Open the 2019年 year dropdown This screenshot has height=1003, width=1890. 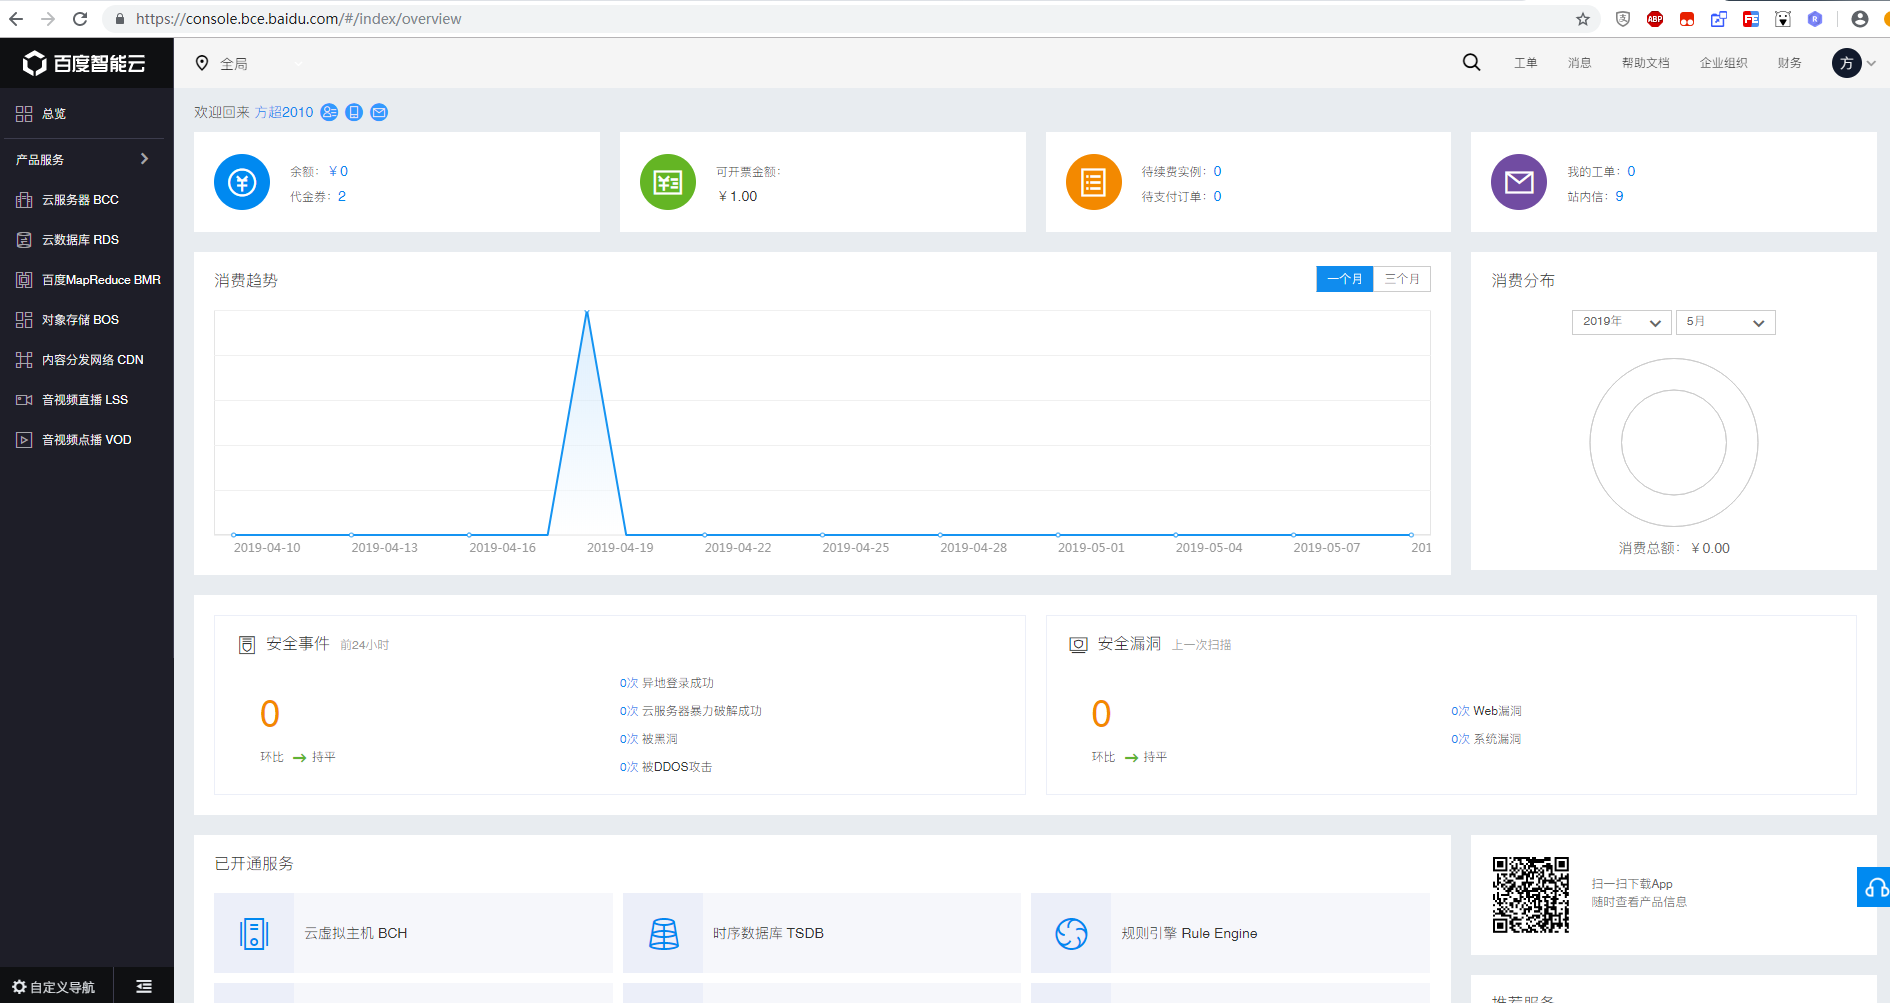pyautogui.click(x=1621, y=322)
